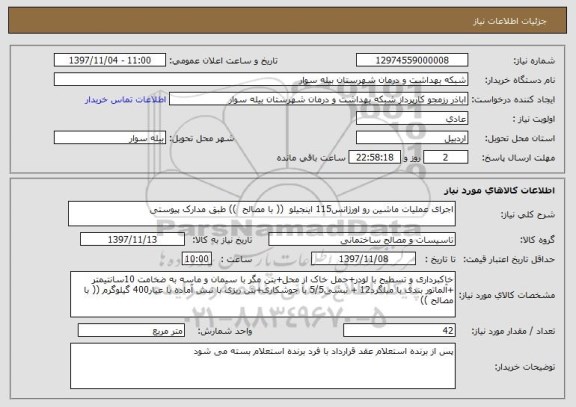Image resolution: width=576 pixels, height=407 pixels.
Task: Click the buyer organization name field
Action: pyautogui.click(x=261, y=79)
